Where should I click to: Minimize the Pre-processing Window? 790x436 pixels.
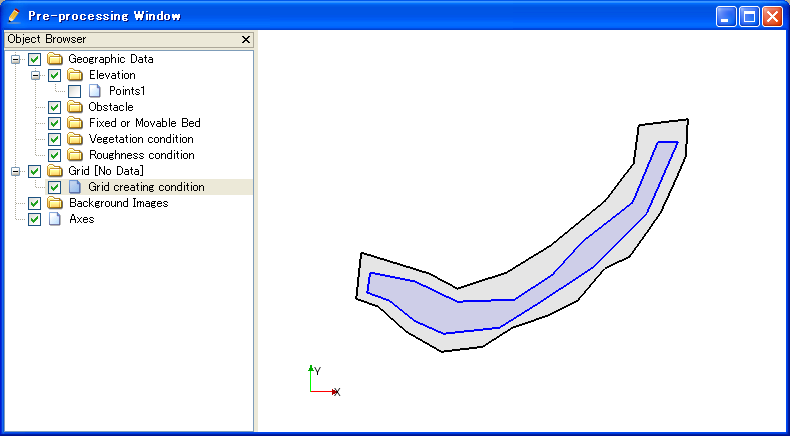coord(726,17)
